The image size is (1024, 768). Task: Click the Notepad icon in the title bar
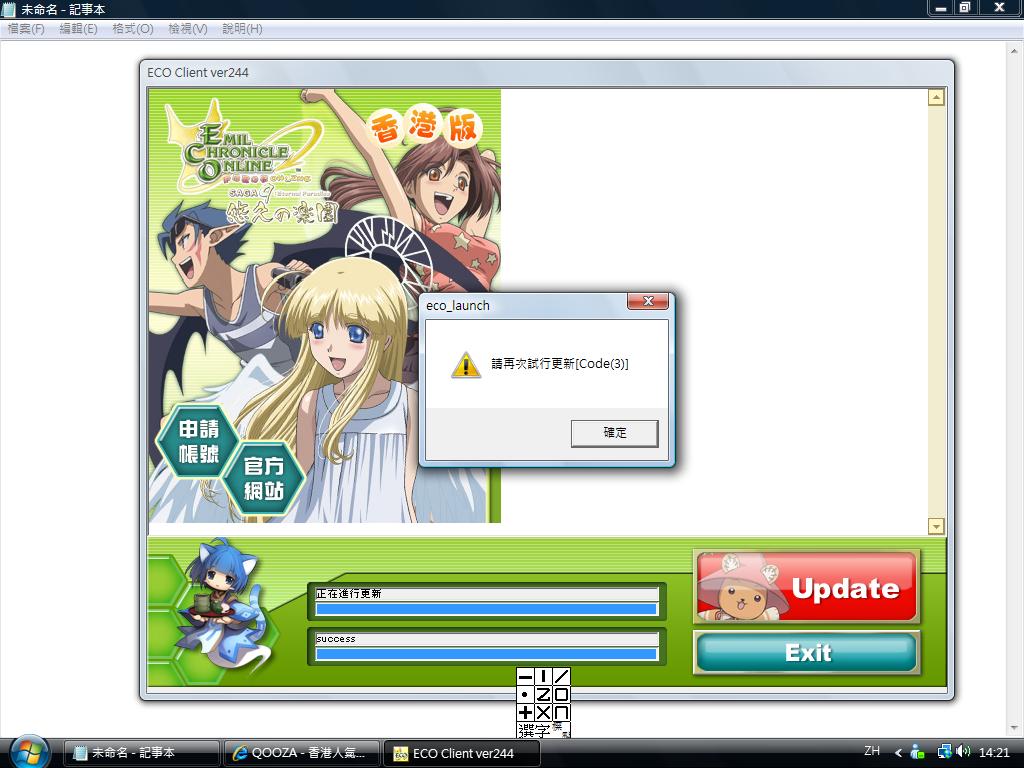click(x=8, y=9)
